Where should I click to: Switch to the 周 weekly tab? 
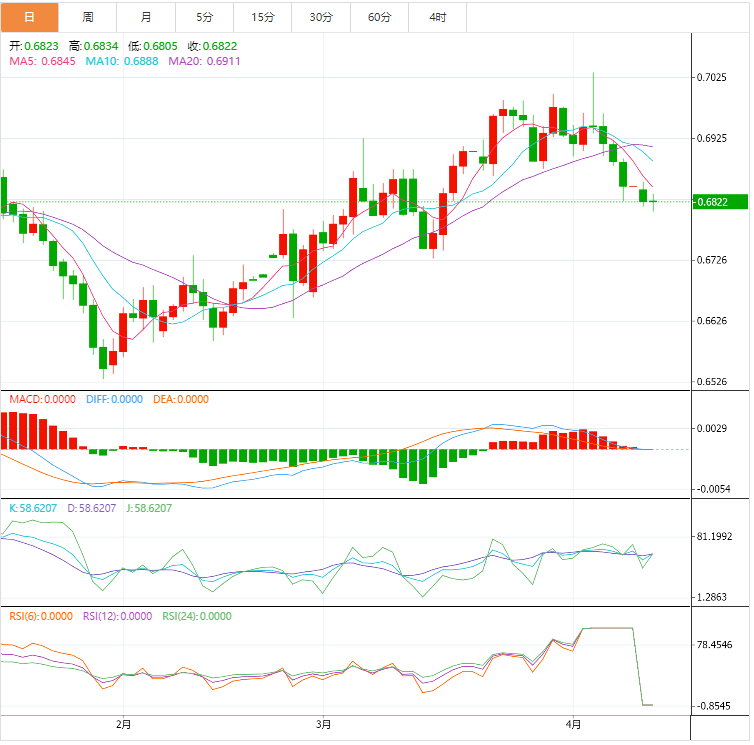click(x=88, y=17)
